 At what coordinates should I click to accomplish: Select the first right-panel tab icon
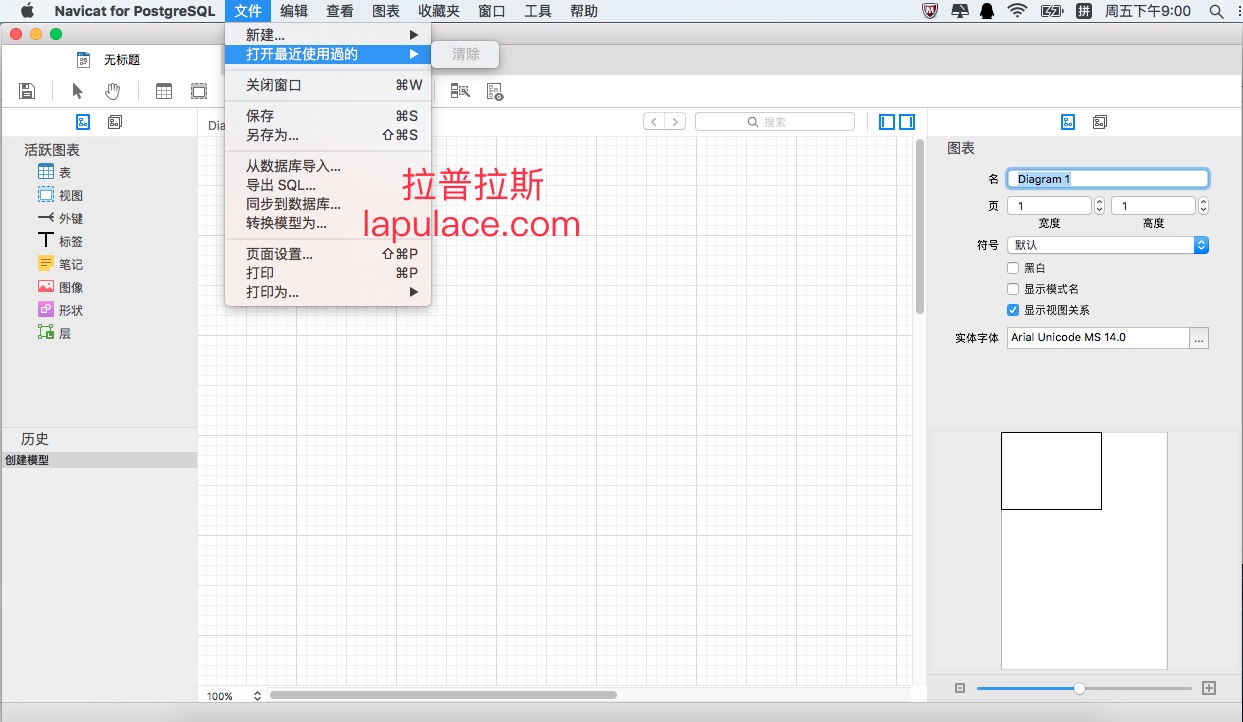1068,122
